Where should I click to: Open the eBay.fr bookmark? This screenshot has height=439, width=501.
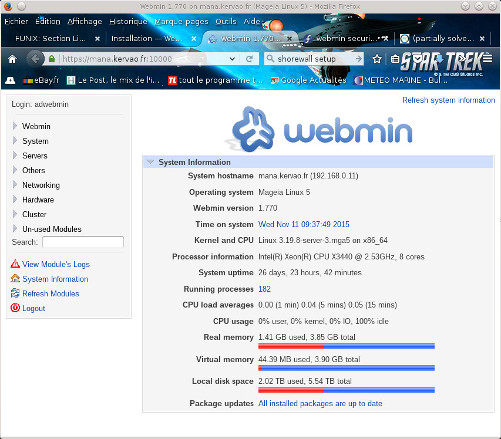(x=41, y=80)
